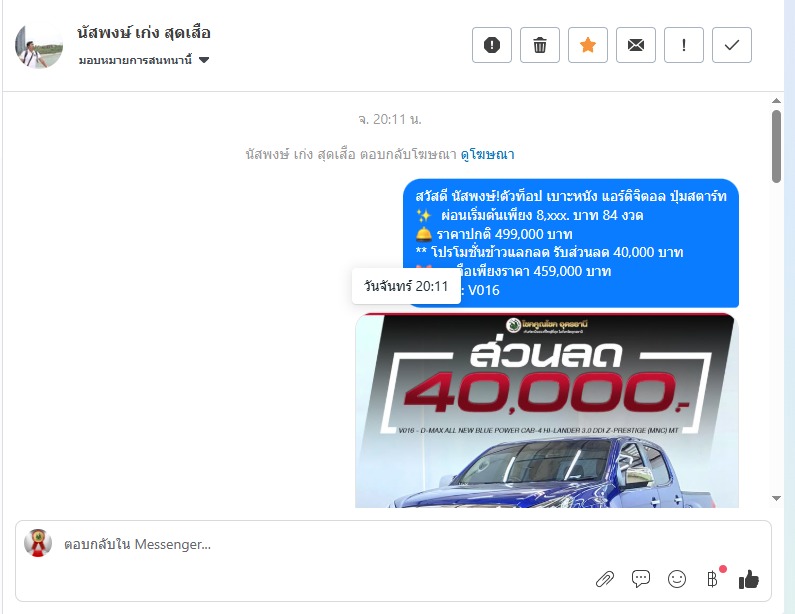Image resolution: width=795 pixels, height=614 pixels.
Task: Open saved replies speech bubble icon
Action: 641,579
